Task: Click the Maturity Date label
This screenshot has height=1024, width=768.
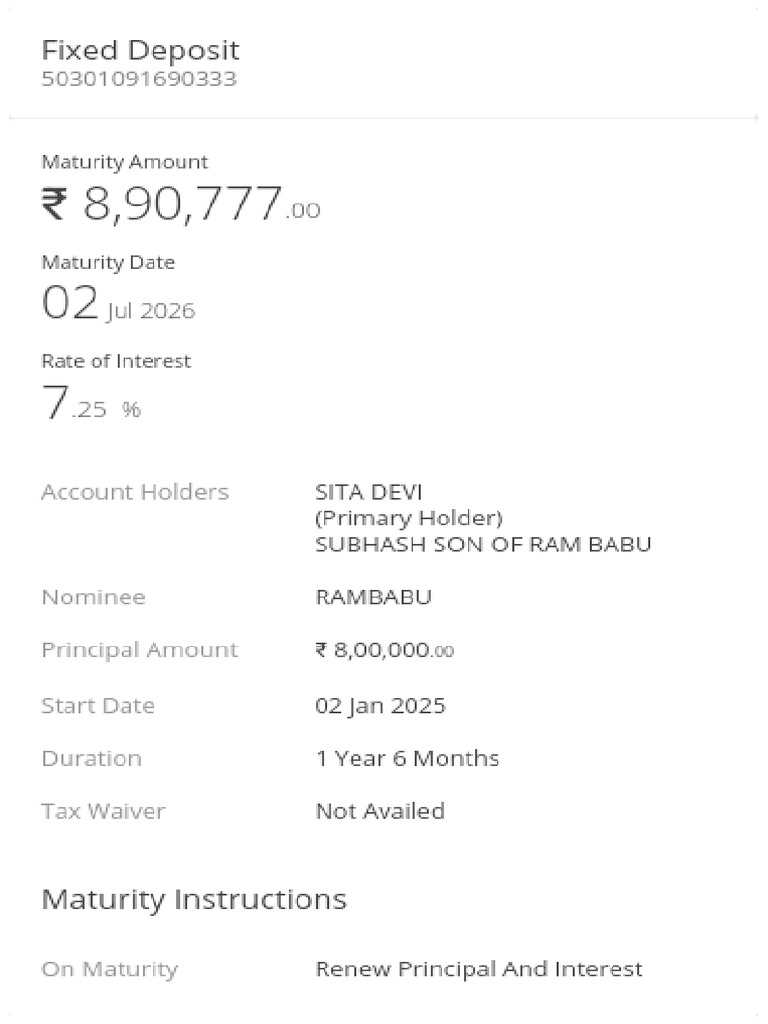Action: coord(108,263)
